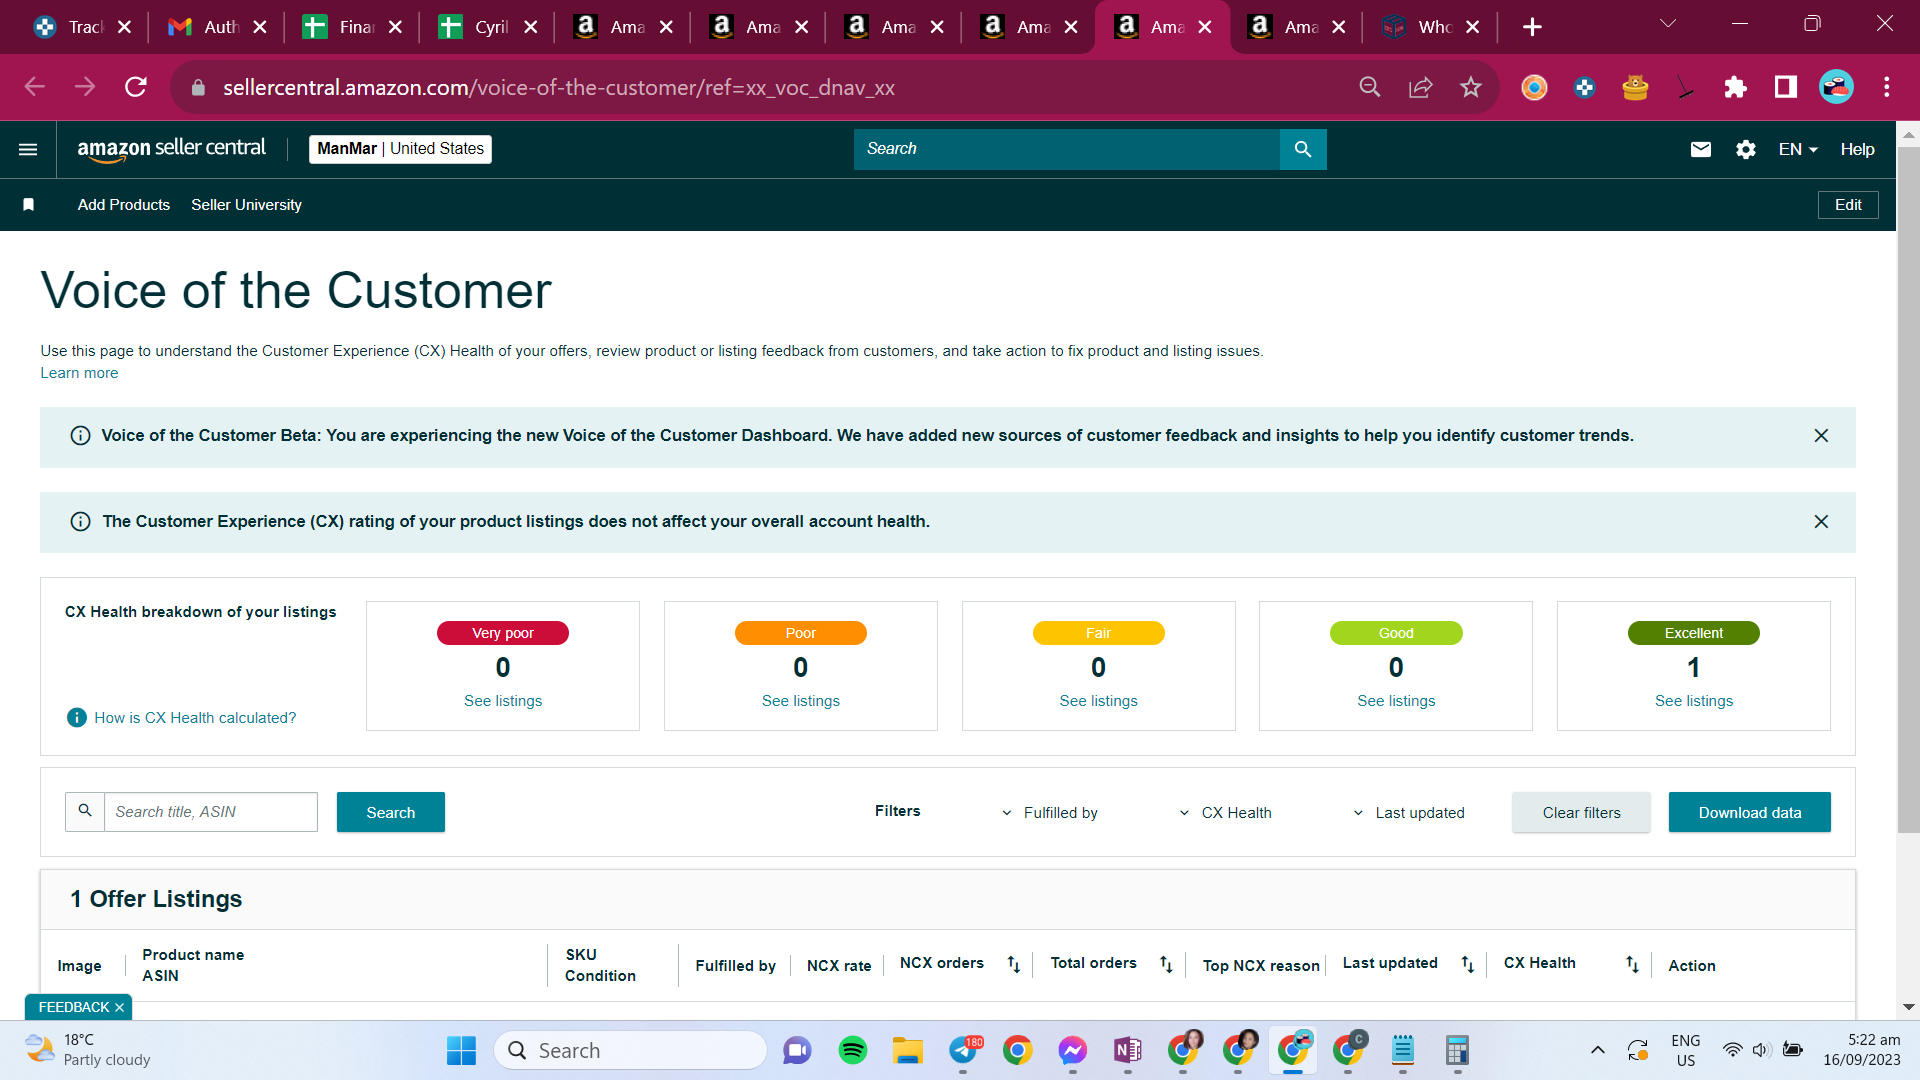Viewport: 1920px width, 1080px height.
Task: Expand the CX Health filter dropdown
Action: [x=1226, y=813]
